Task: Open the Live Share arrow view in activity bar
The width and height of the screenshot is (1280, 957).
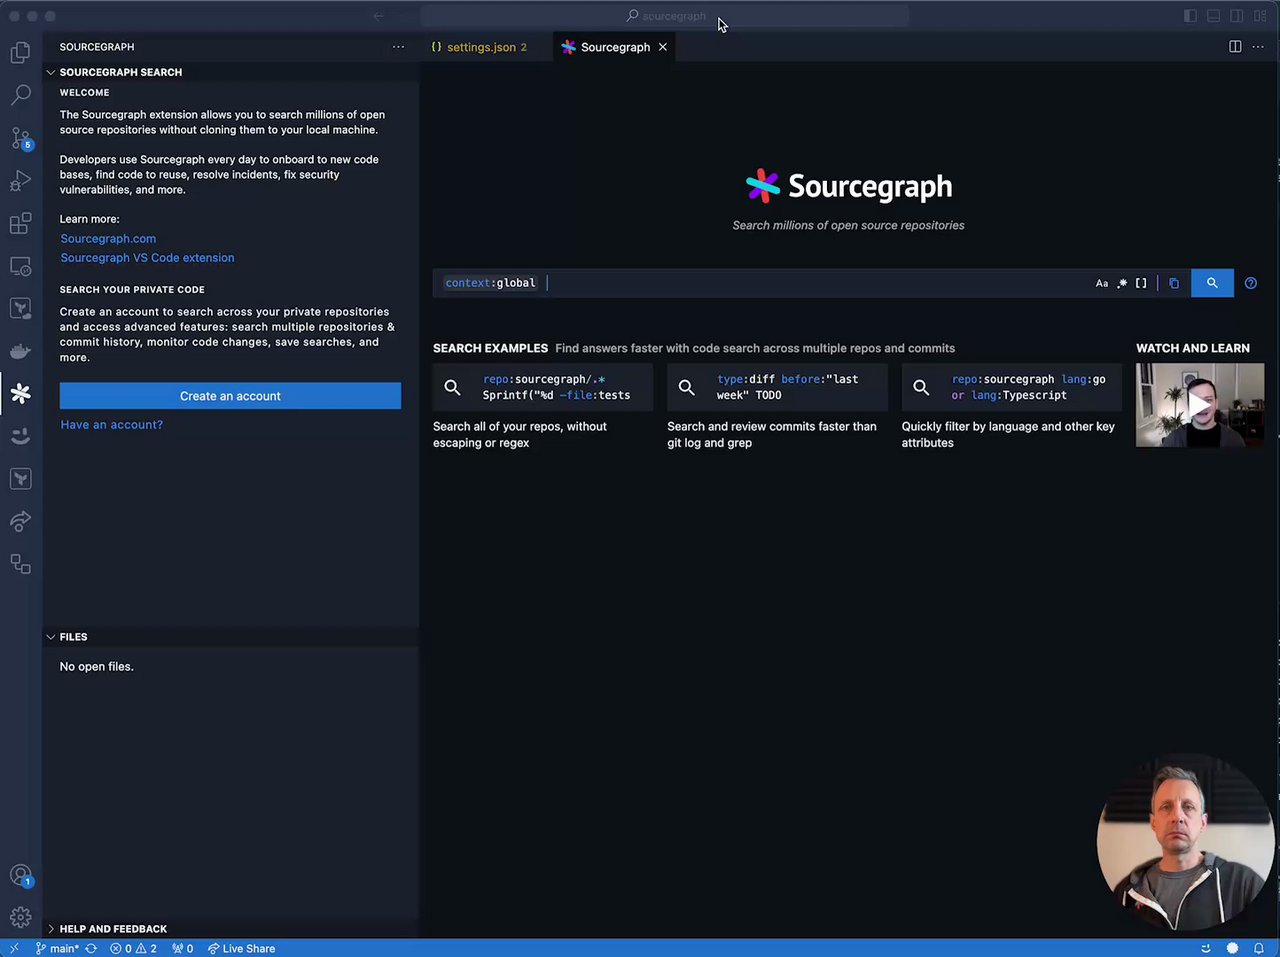Action: click(20, 521)
